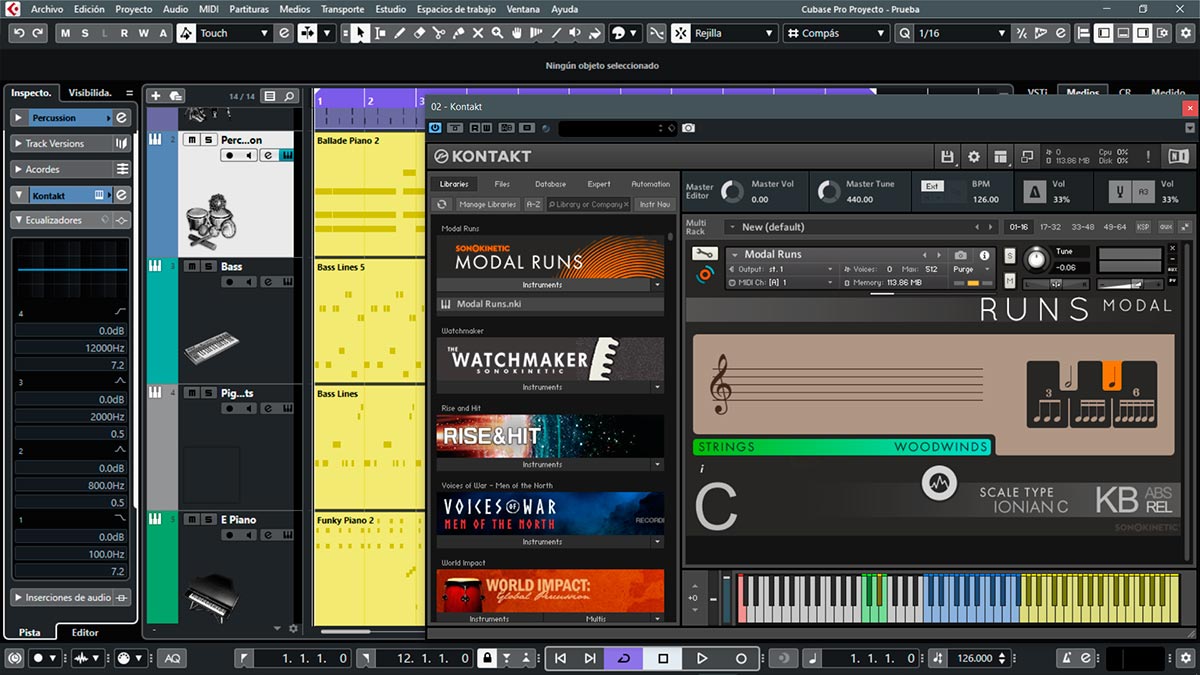
Task: Solo the Bass track
Action: point(207,267)
